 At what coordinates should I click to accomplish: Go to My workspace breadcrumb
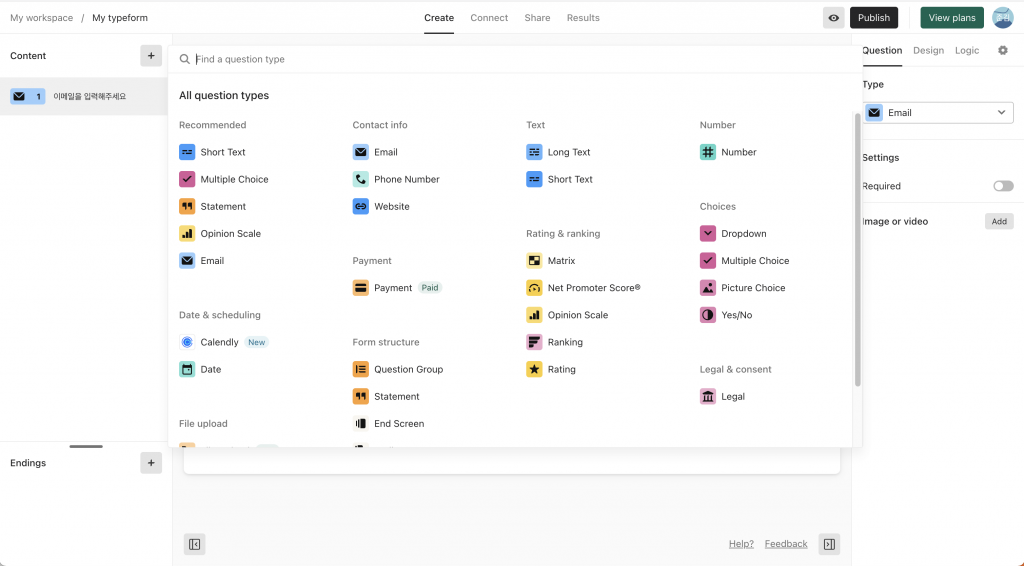pos(42,18)
